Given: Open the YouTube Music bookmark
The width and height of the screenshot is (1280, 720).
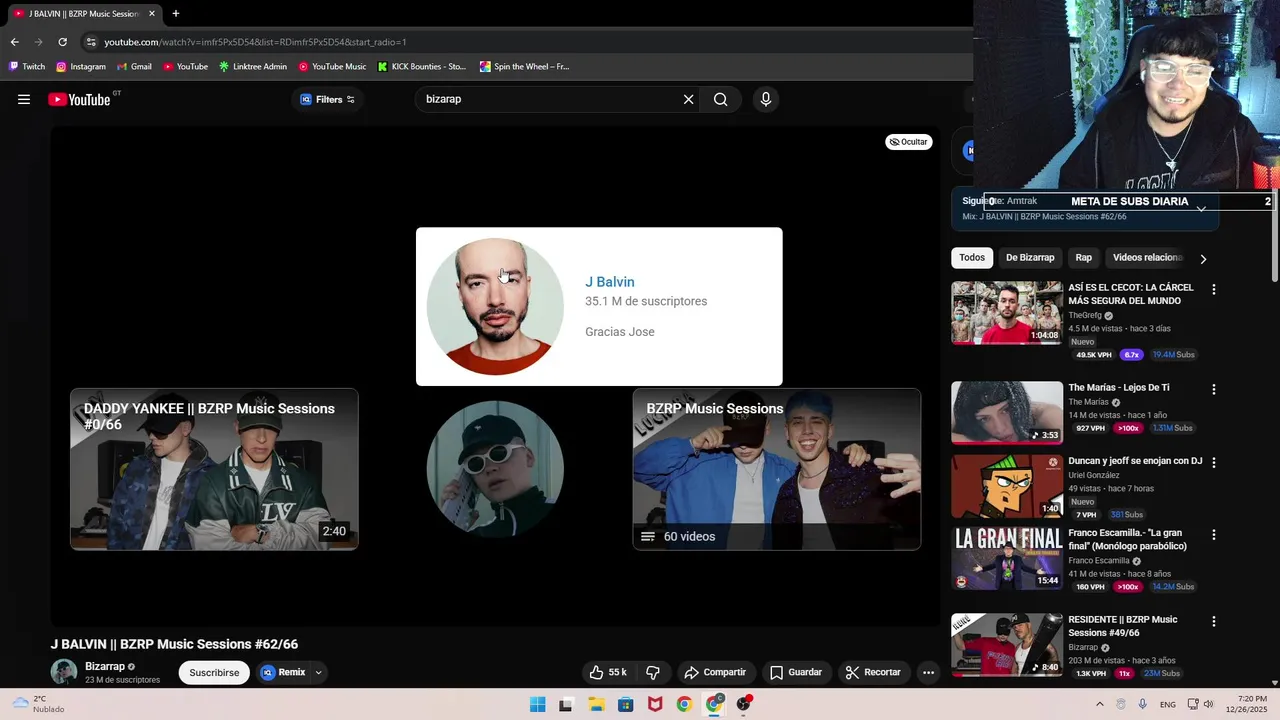Looking at the screenshot, I should pos(332,67).
